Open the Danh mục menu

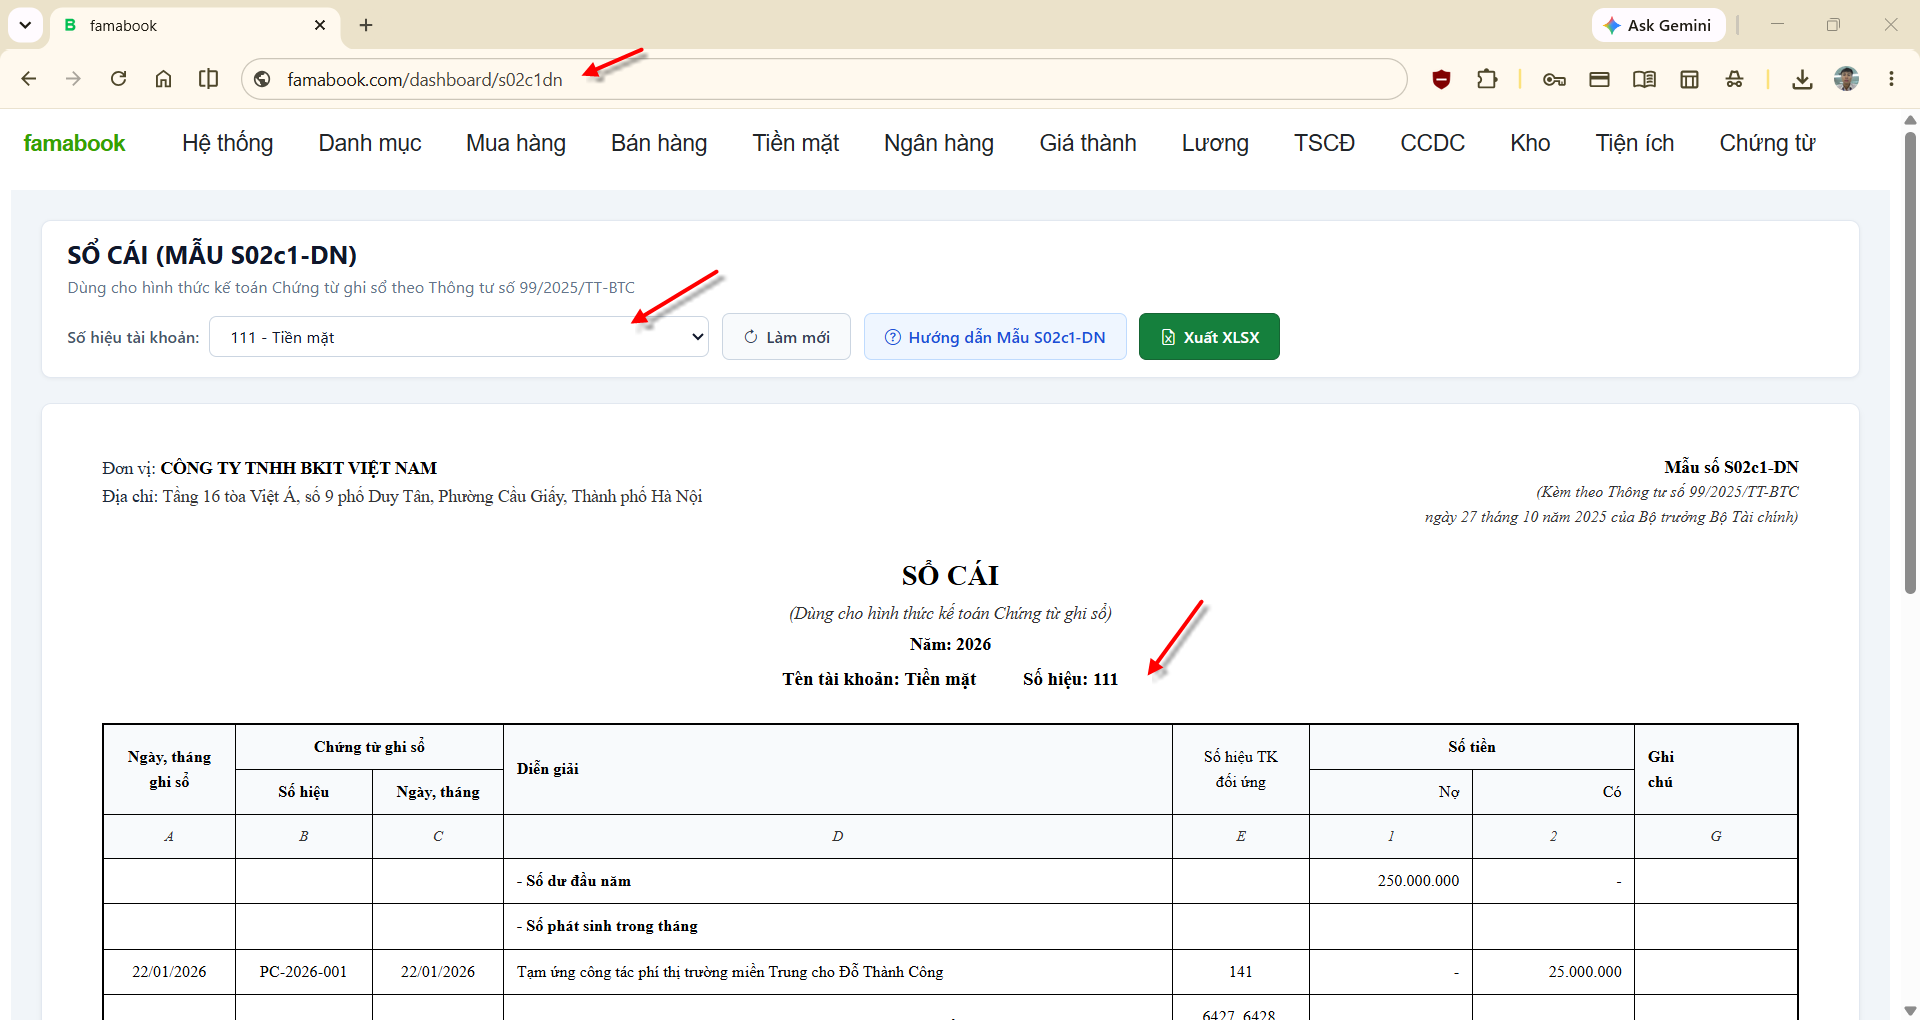[370, 143]
